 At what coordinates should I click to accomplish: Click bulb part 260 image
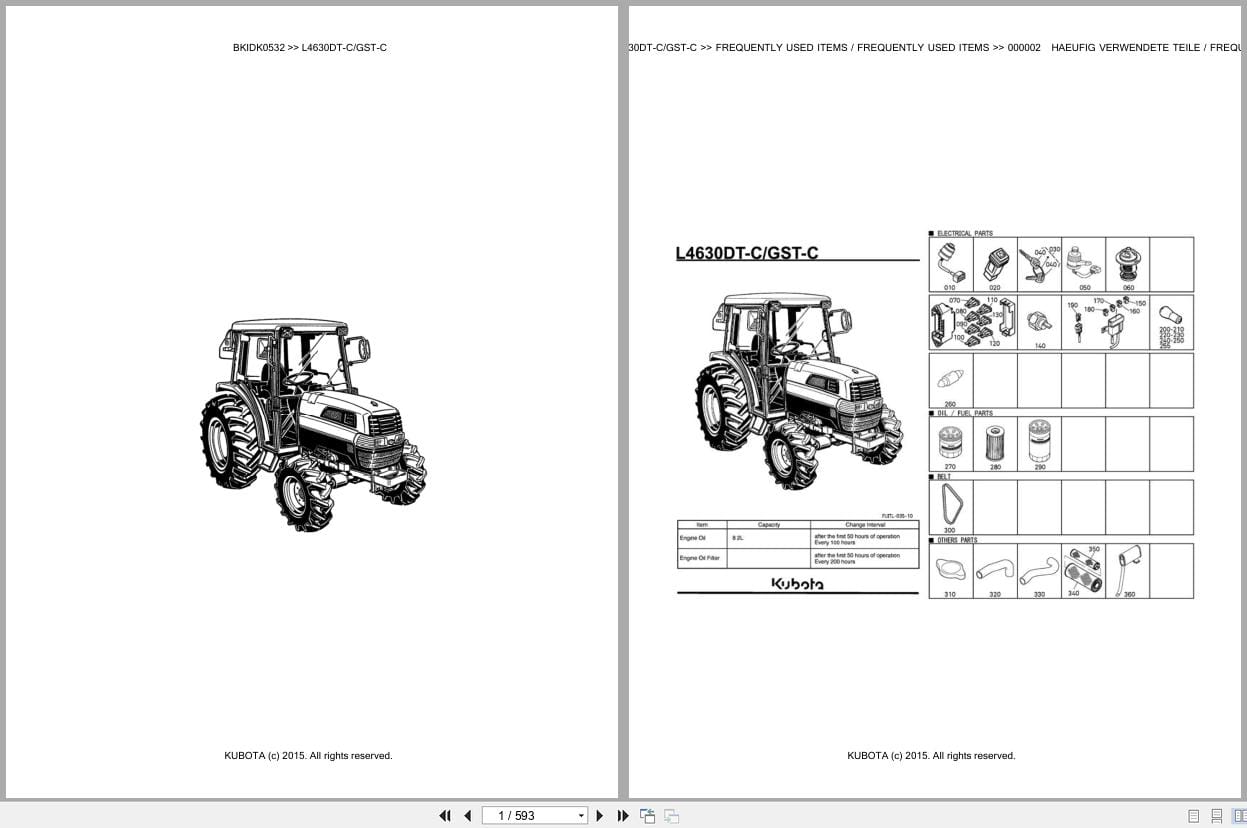pyautogui.click(x=950, y=380)
